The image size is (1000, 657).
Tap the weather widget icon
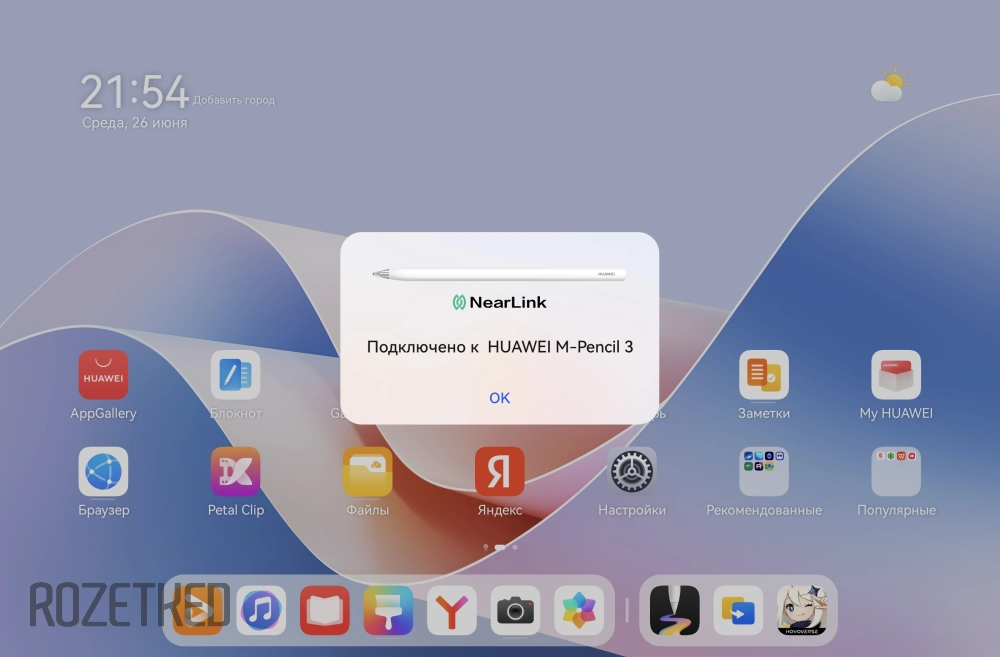[x=888, y=86]
